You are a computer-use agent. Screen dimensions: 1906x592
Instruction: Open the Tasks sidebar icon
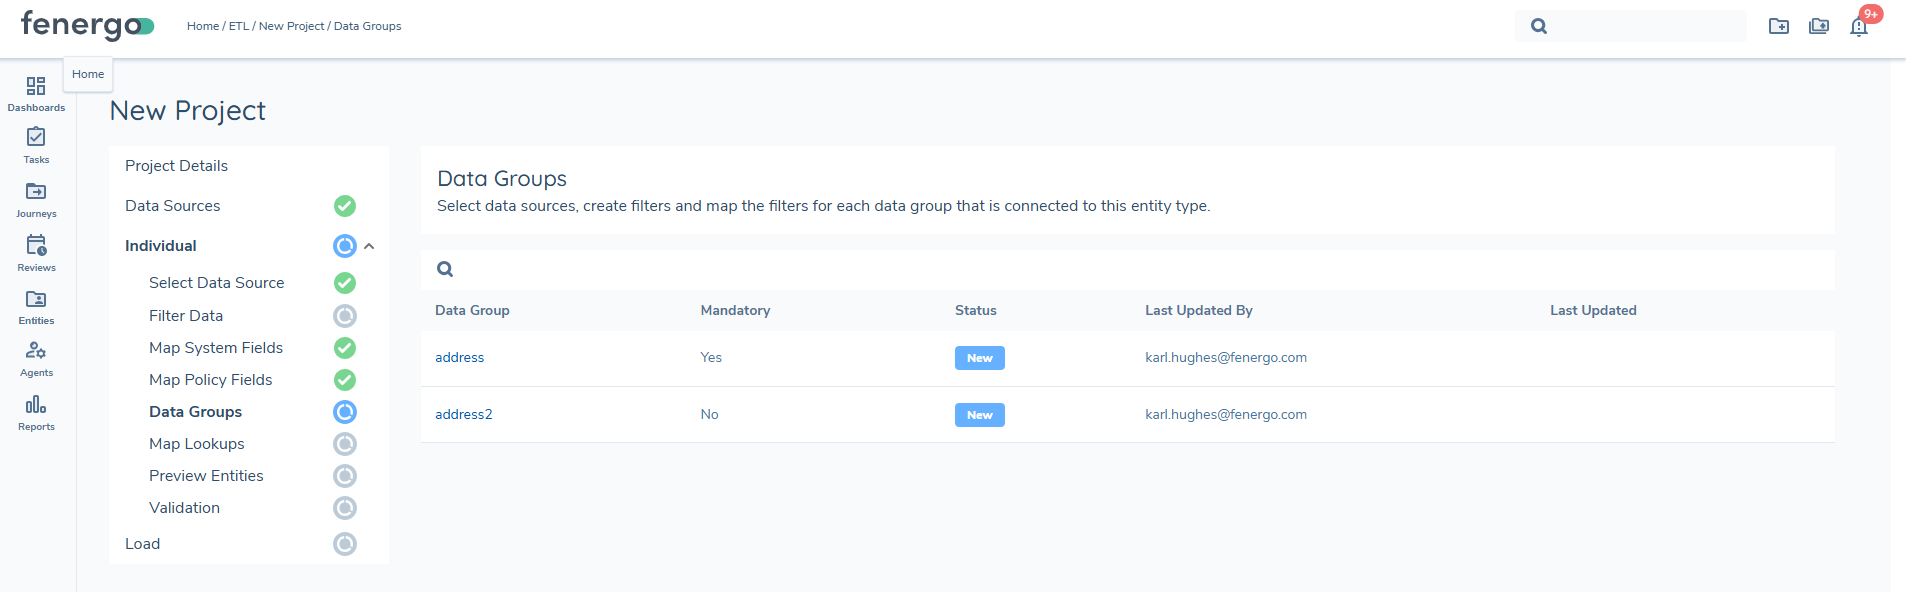click(x=36, y=145)
